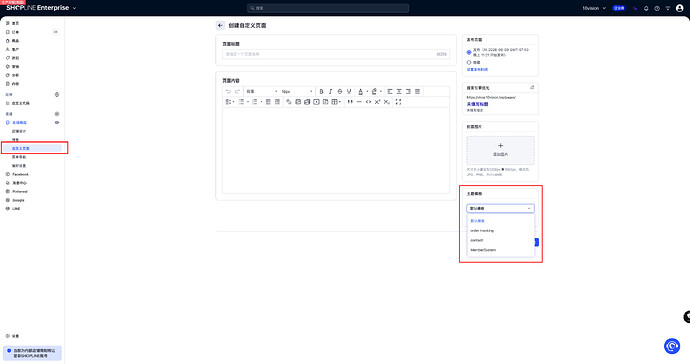Click the font color A icon
This screenshot has width=690, height=364.
pyautogui.click(x=360, y=92)
